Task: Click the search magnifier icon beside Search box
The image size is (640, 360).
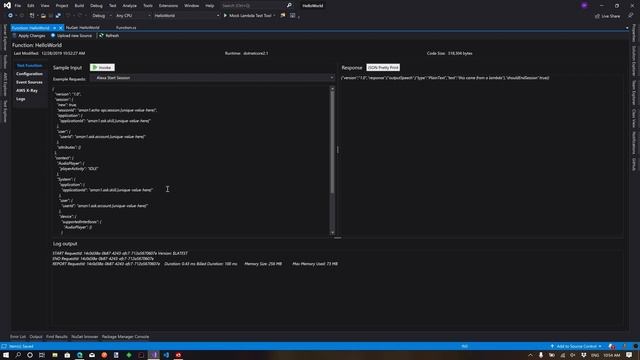Action: pos(289,5)
